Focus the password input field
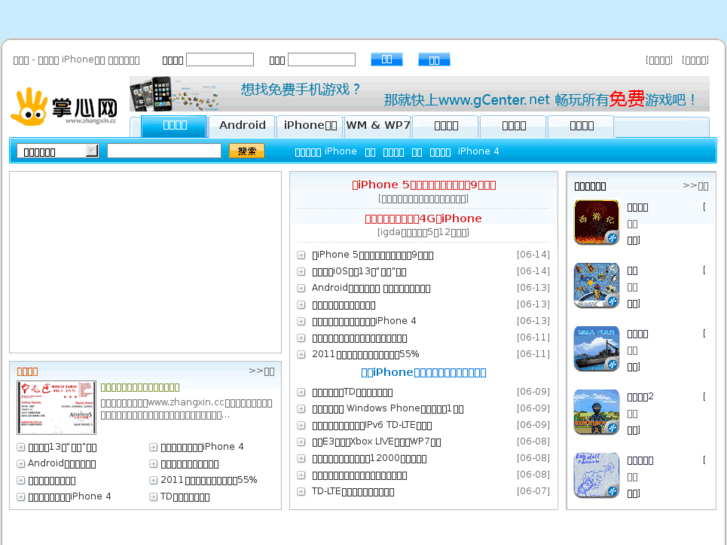 322,60
